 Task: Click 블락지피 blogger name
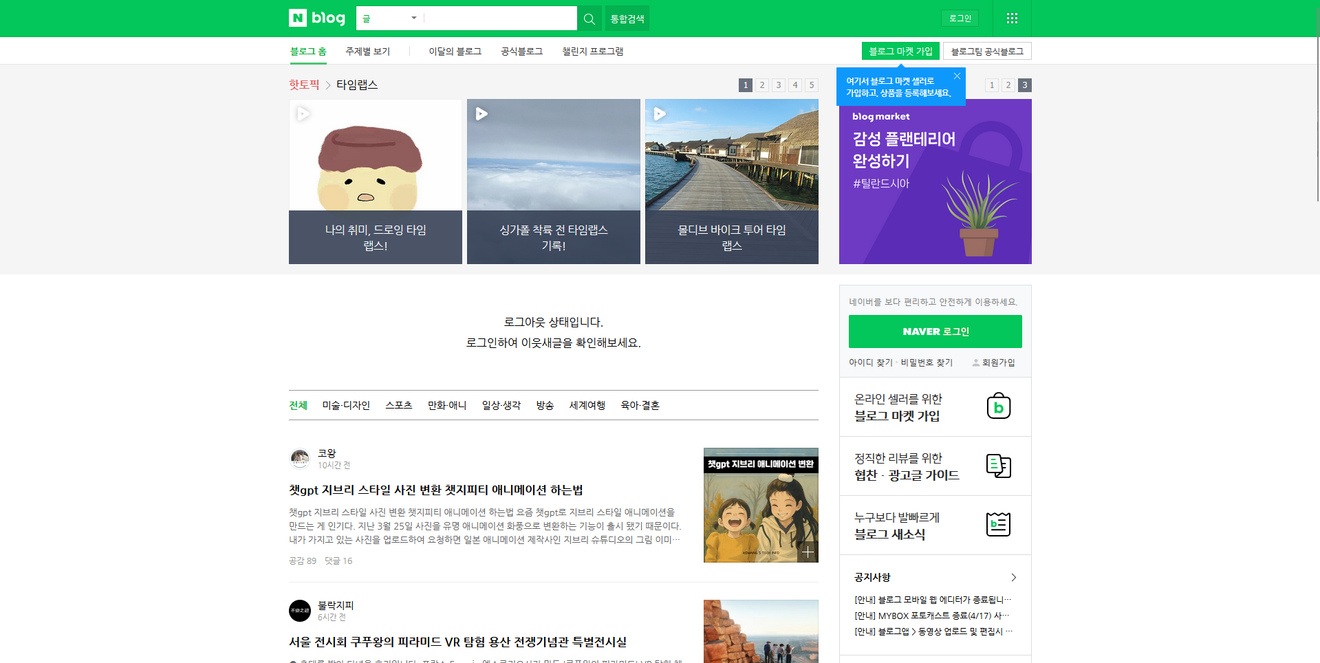point(336,605)
